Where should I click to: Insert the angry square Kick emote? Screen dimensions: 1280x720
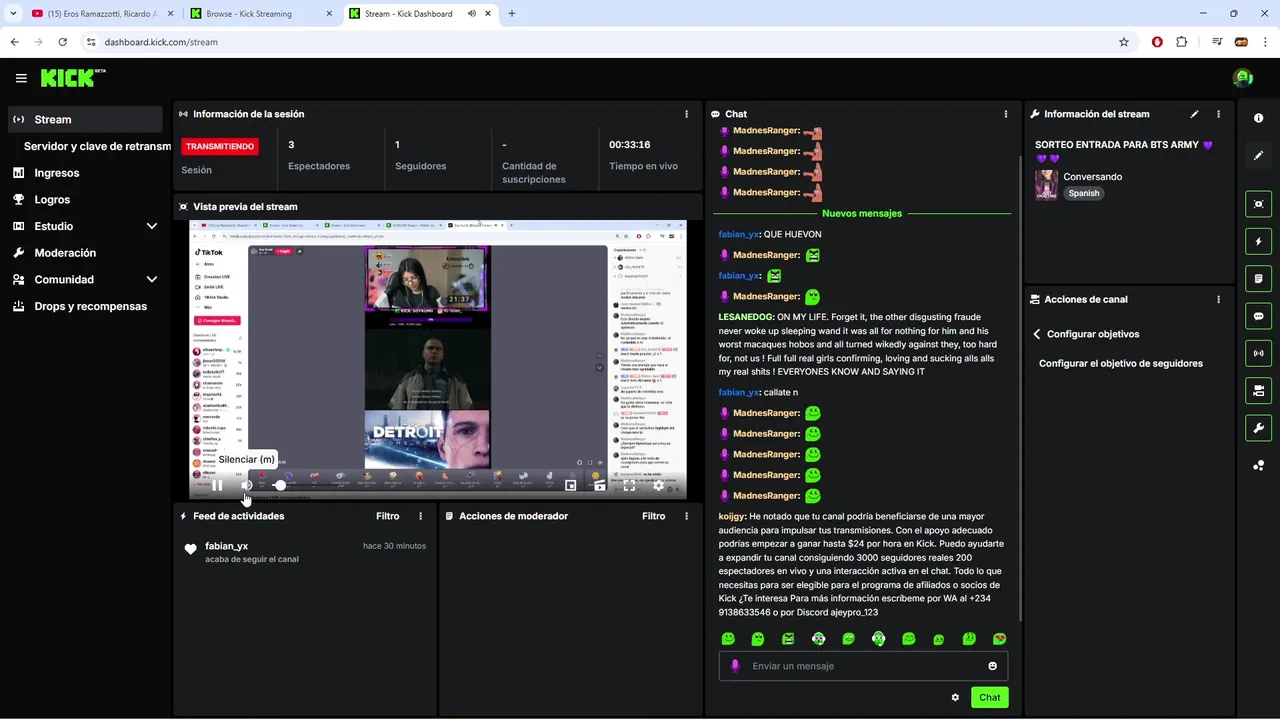[788, 639]
